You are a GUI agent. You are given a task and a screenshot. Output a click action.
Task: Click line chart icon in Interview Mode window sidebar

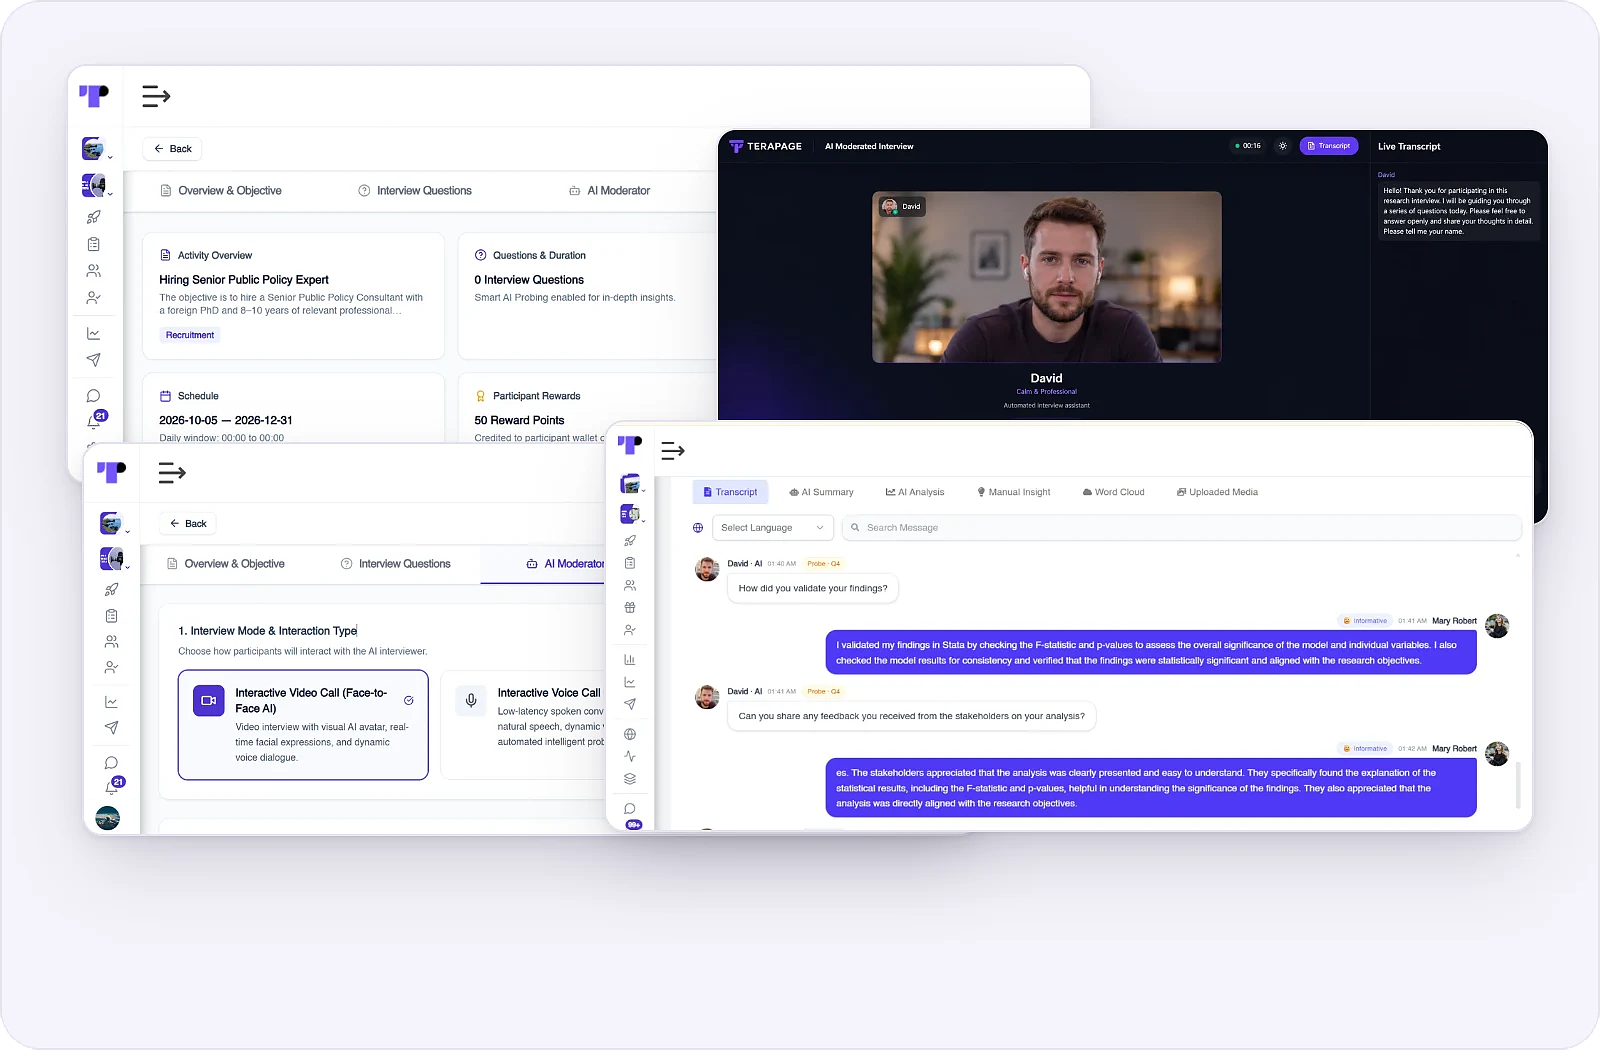point(111,702)
